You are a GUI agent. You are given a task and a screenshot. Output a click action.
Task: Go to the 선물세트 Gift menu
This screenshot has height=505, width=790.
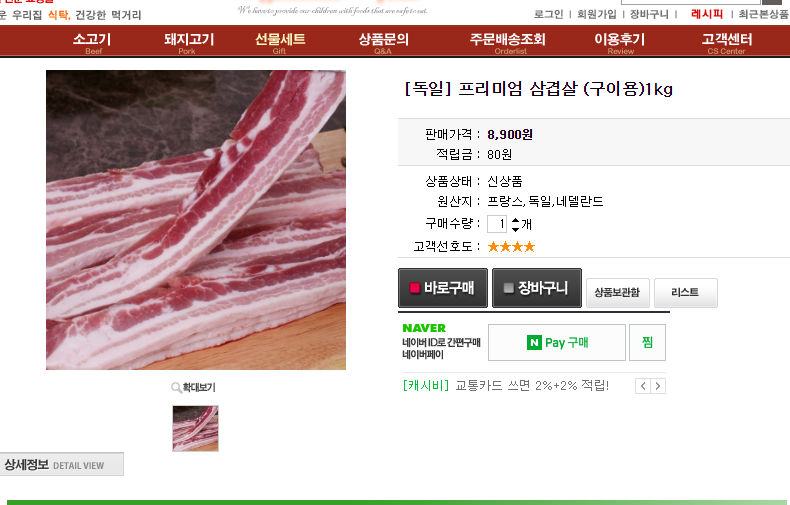pyautogui.click(x=280, y=42)
